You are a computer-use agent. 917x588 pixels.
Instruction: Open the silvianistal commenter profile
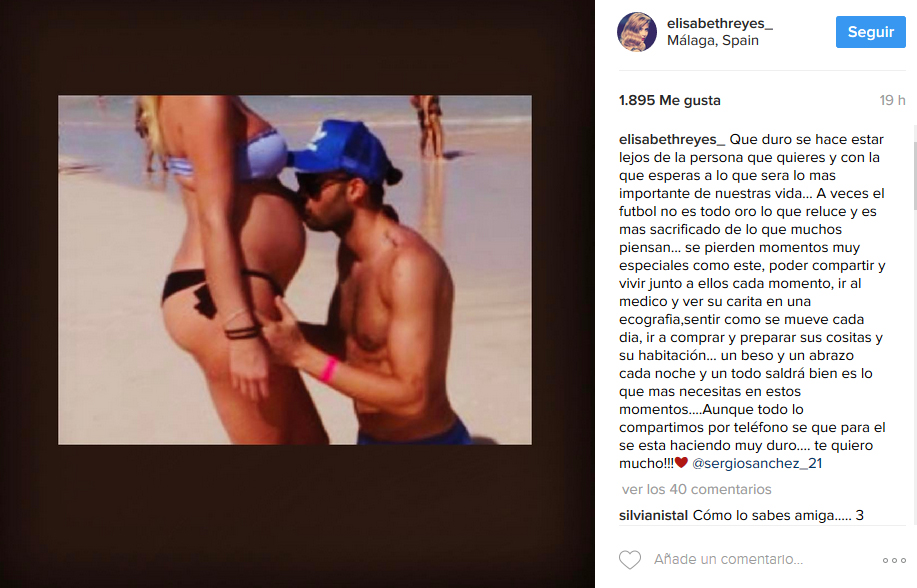pos(653,515)
